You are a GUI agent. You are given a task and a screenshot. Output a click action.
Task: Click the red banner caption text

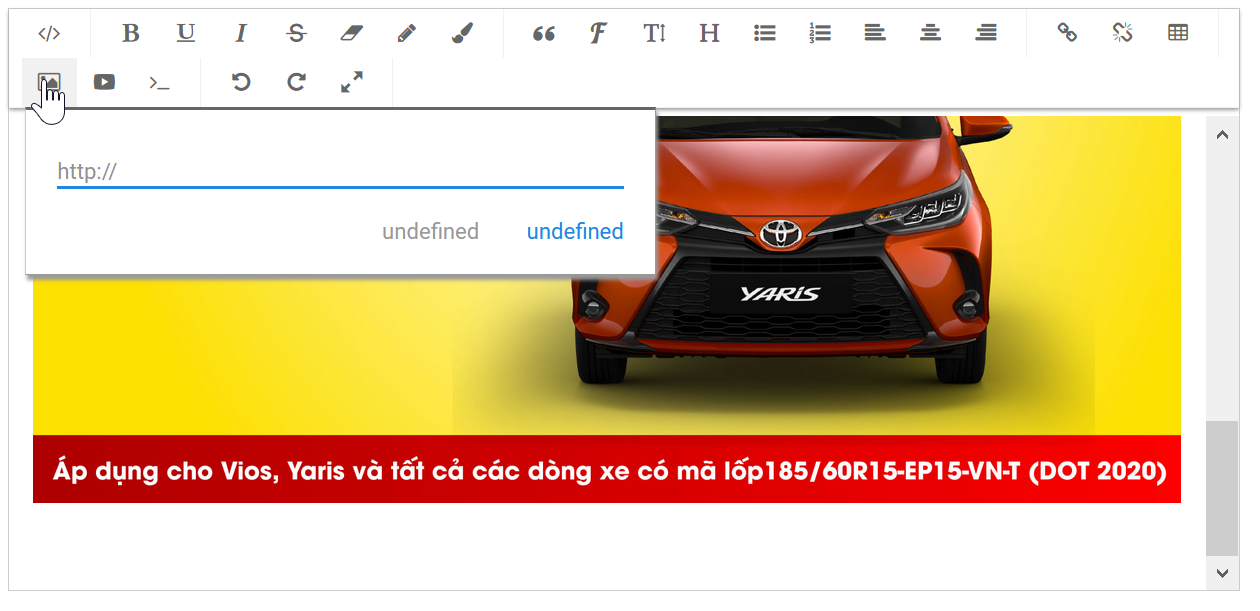tap(610, 470)
